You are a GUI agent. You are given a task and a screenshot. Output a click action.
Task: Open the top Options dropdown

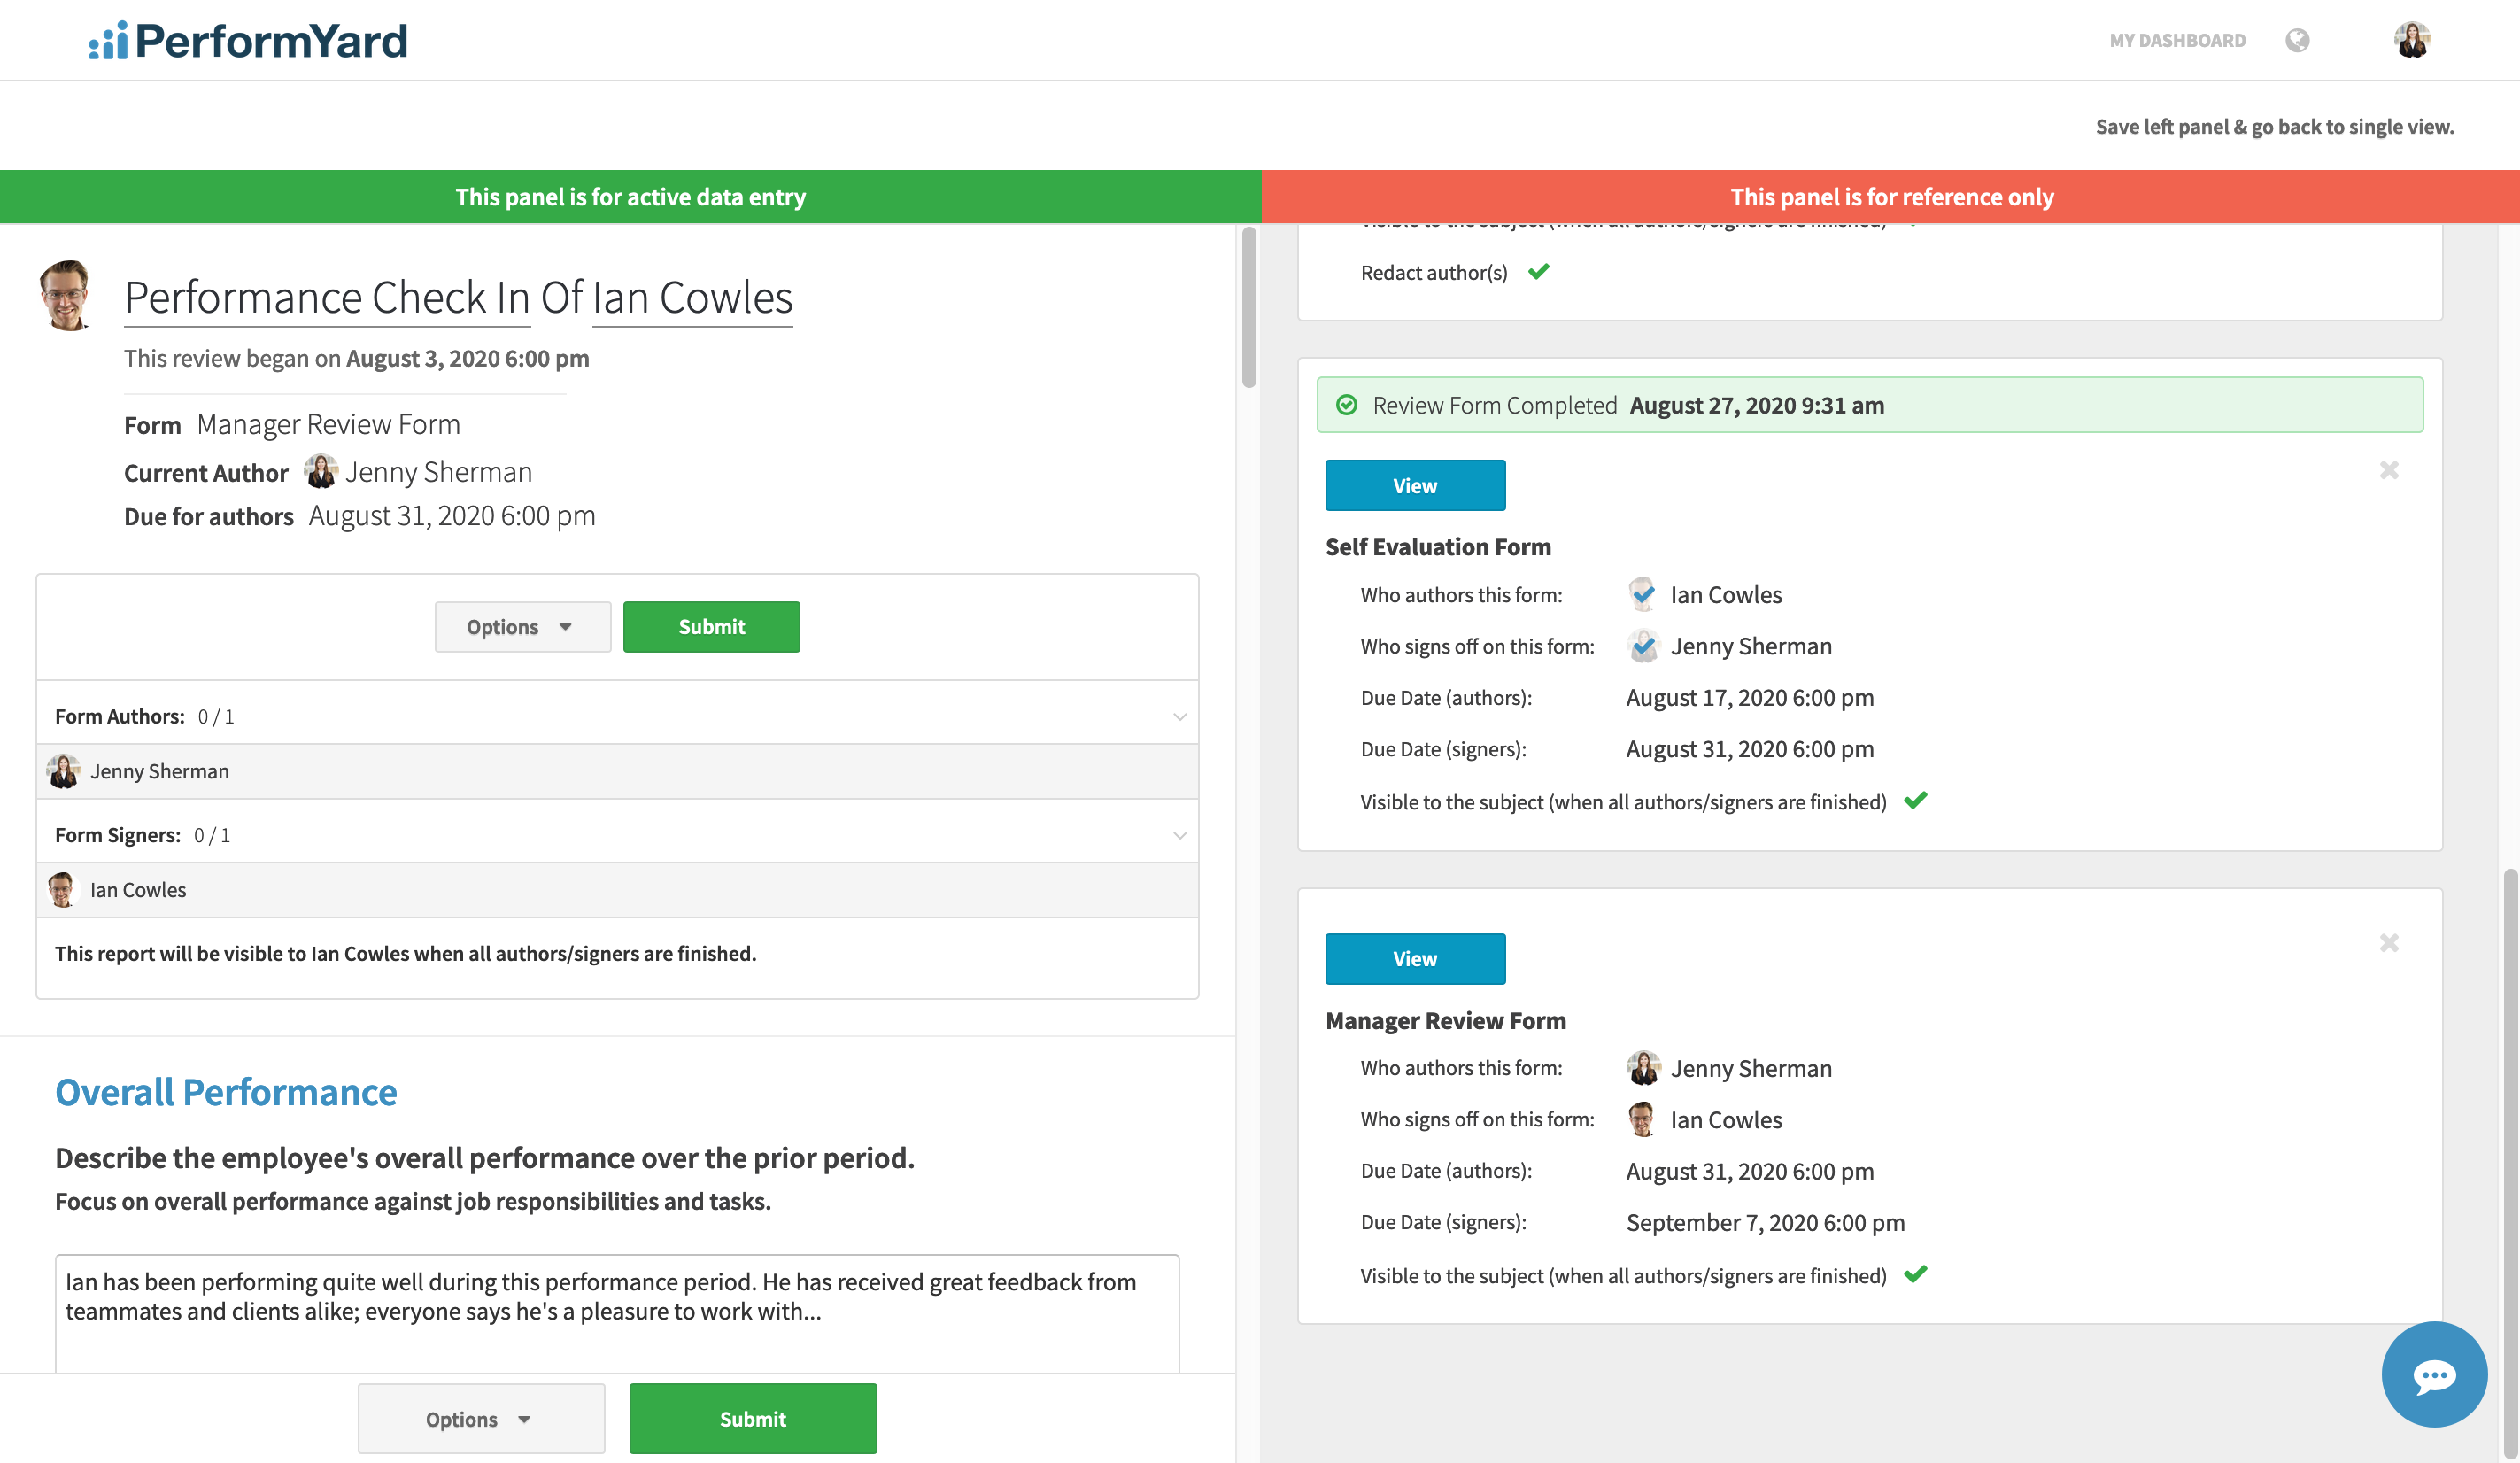522,626
